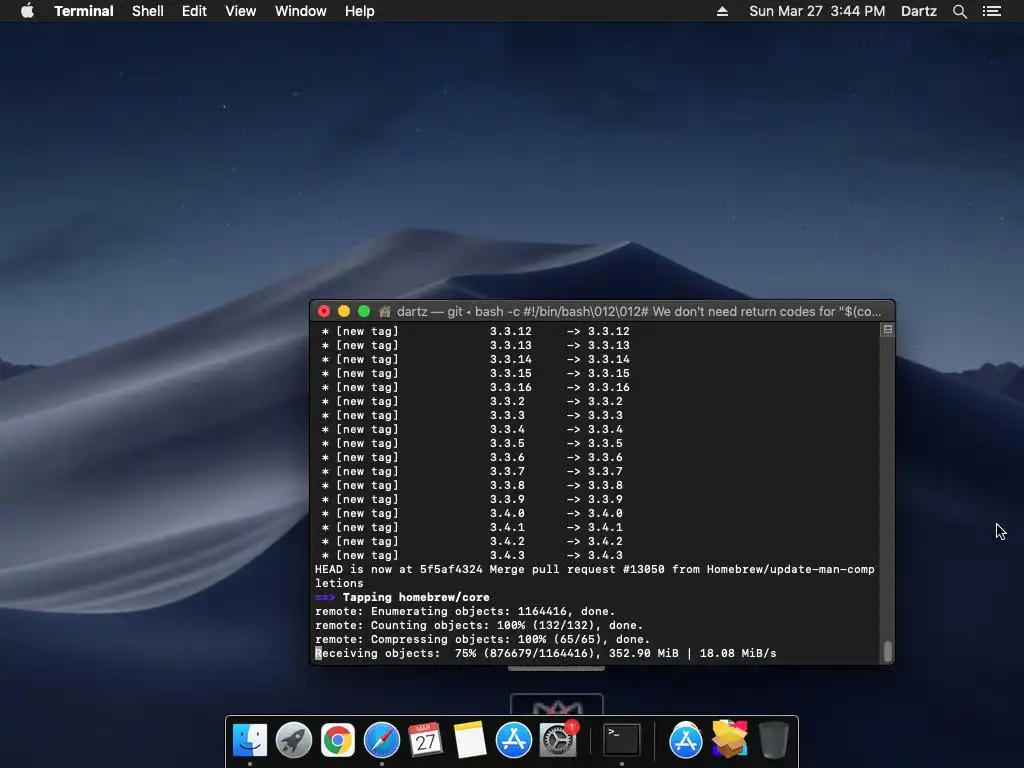
Task: Click the '18.08 MiB/s' transfer speed text
Action: [x=738, y=653]
